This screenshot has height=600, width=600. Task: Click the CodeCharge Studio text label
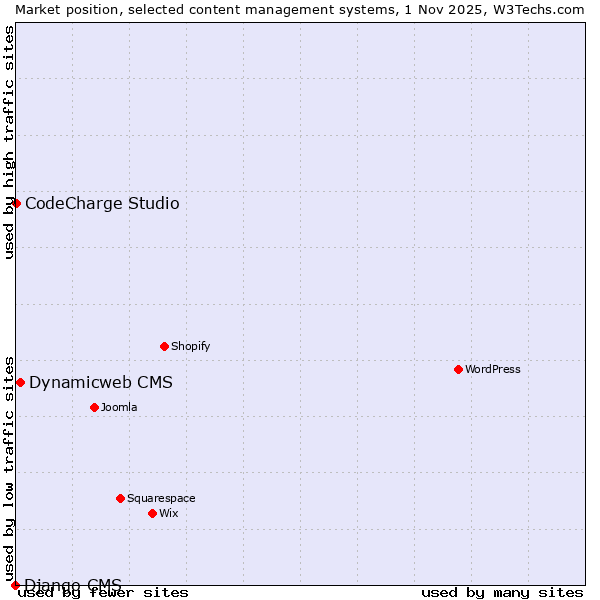pyautogui.click(x=102, y=204)
